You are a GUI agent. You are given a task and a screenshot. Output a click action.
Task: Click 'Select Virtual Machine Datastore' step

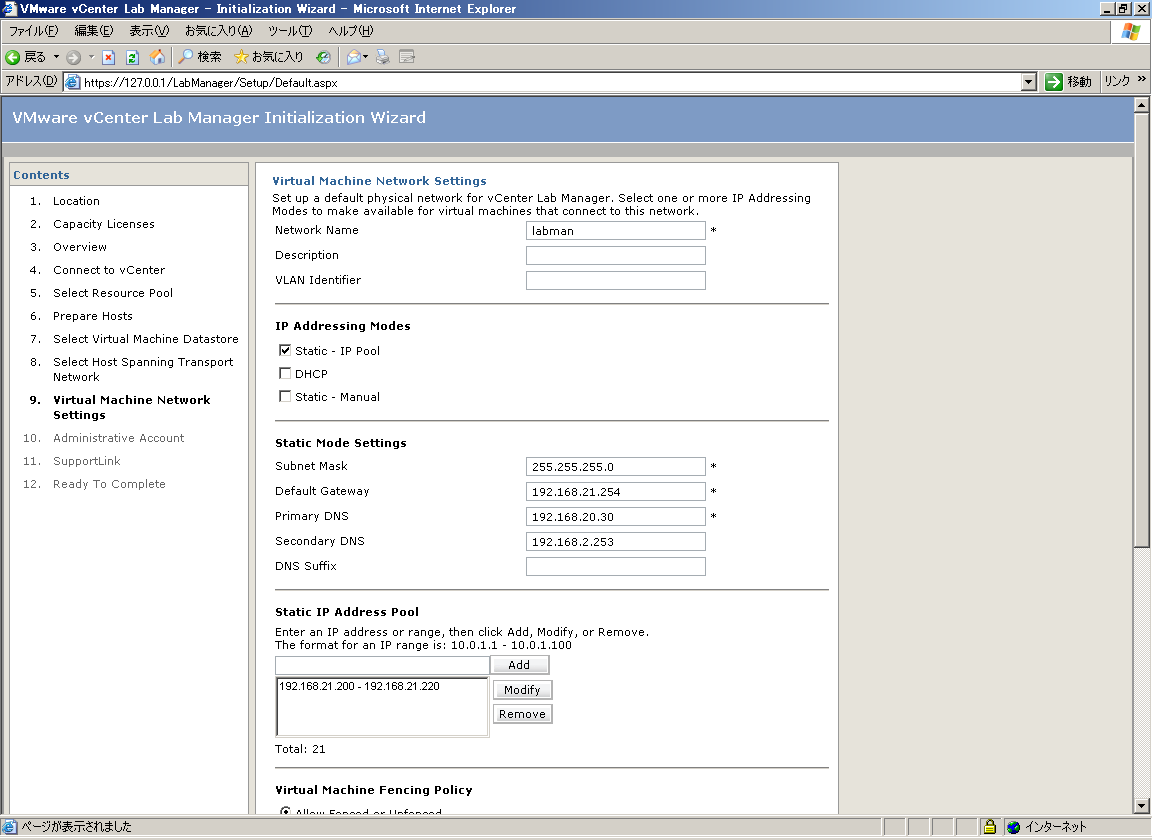[145, 339]
